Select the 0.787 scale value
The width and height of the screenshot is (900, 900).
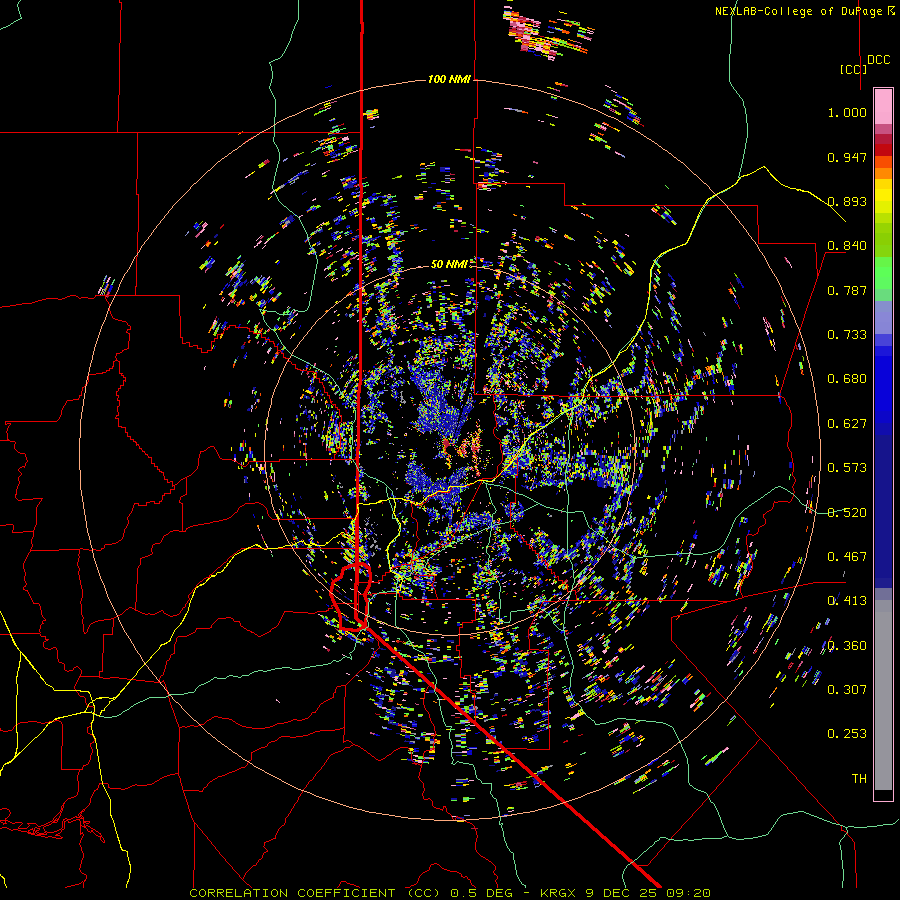[847, 290]
